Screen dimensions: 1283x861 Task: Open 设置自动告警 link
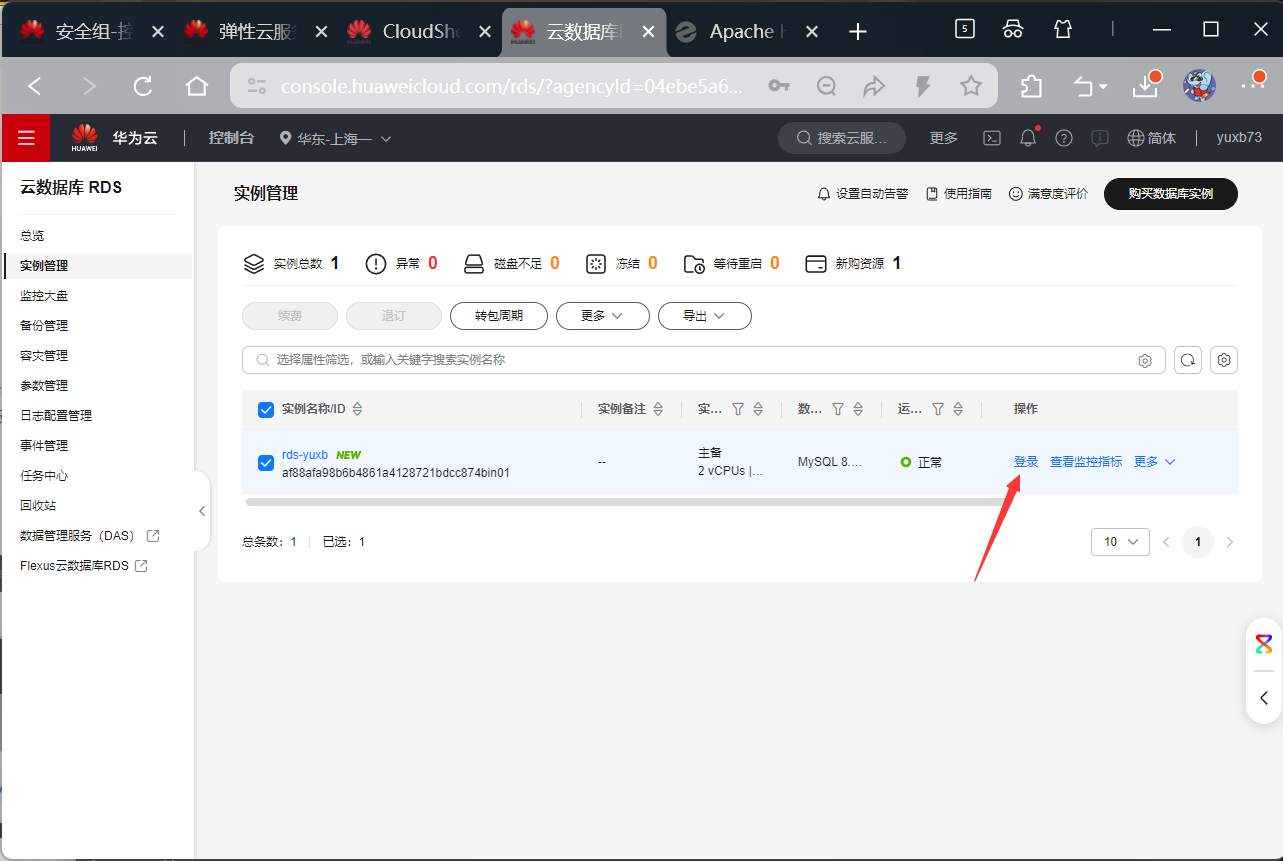click(863, 194)
